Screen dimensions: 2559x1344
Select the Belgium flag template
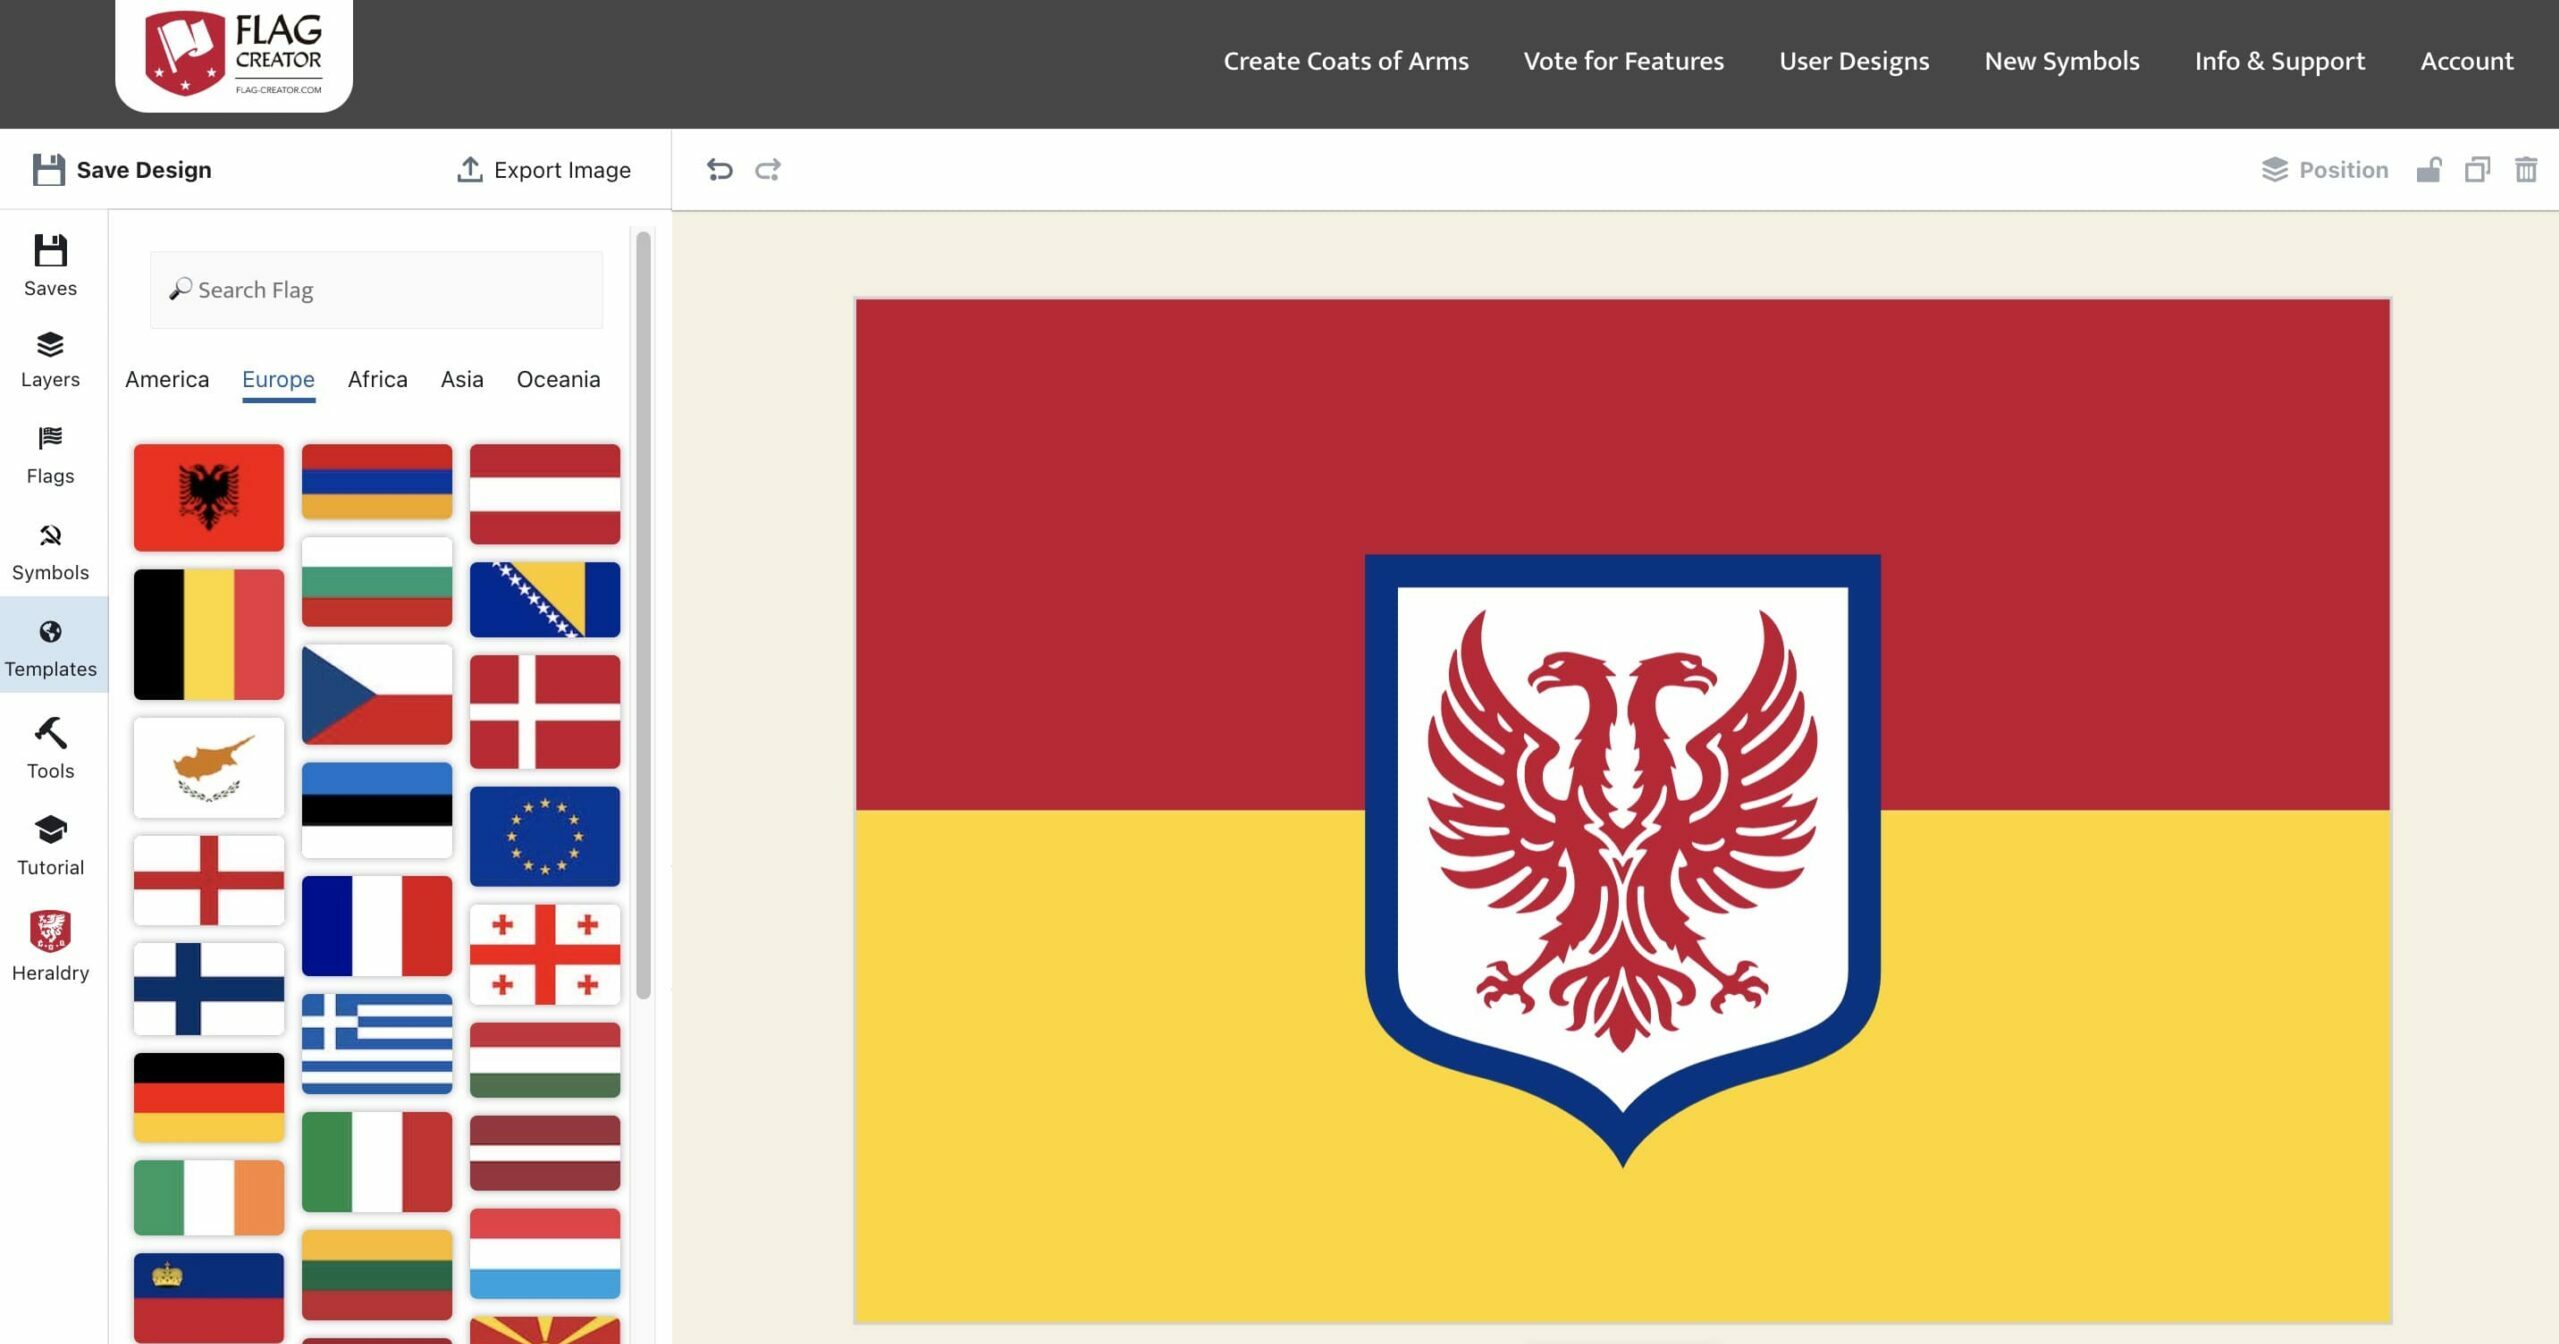coord(209,634)
